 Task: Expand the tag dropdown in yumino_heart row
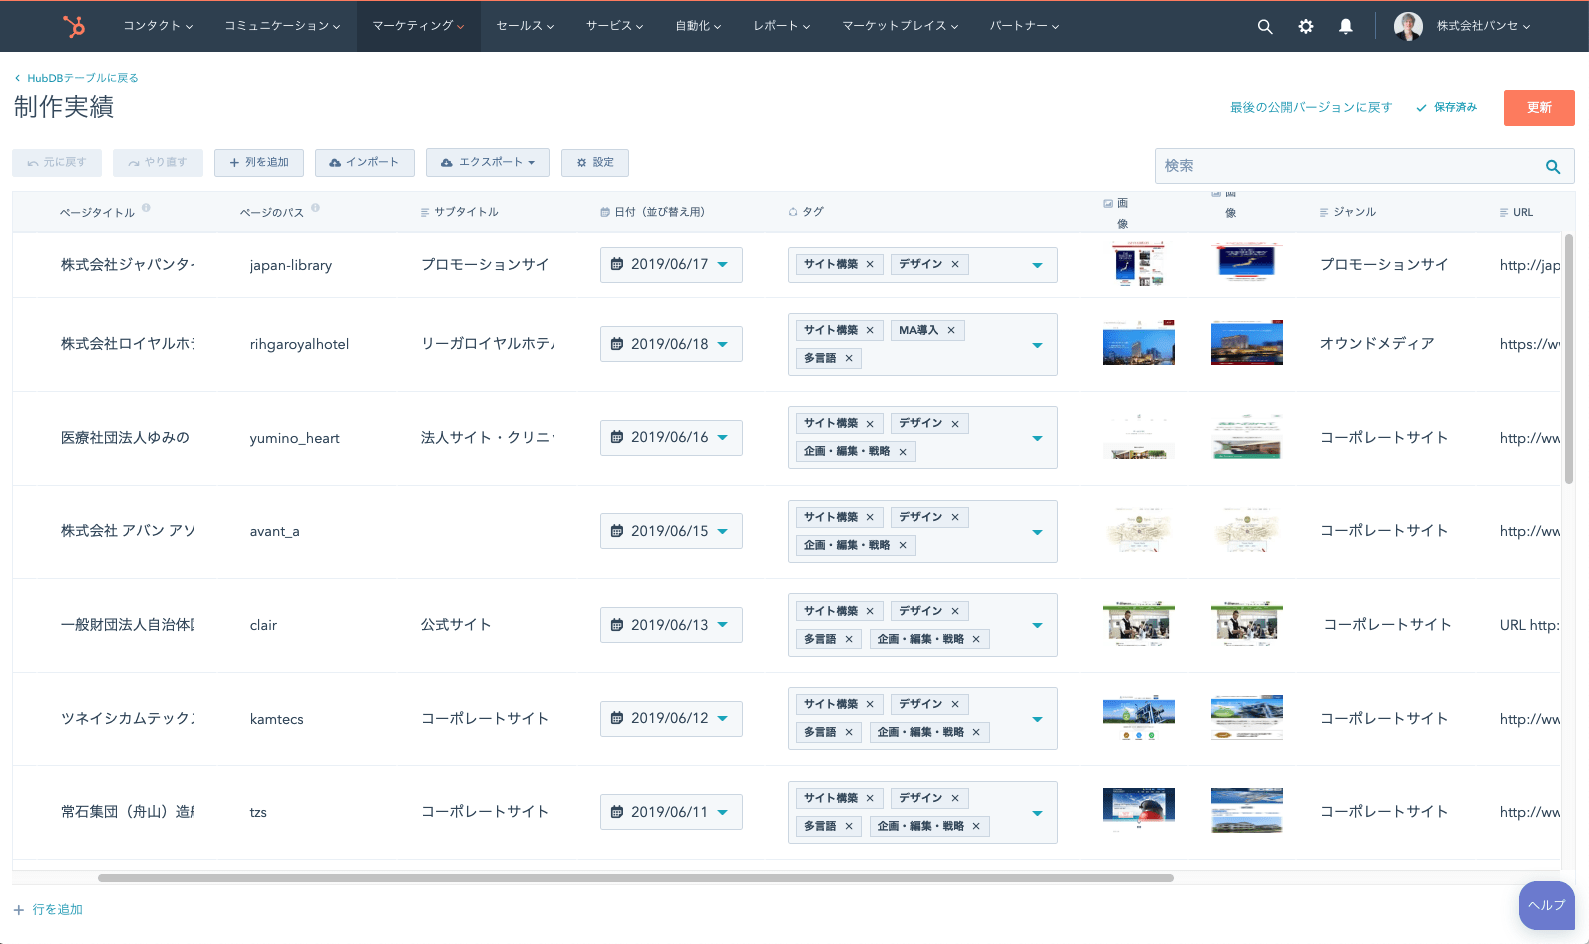pos(1037,438)
